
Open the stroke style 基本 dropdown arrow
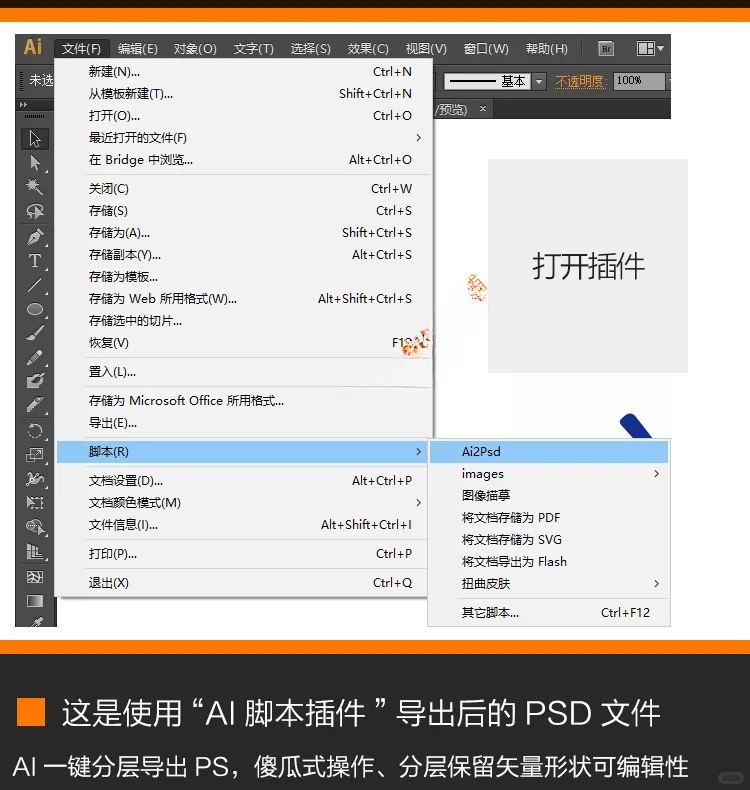pyautogui.click(x=539, y=81)
